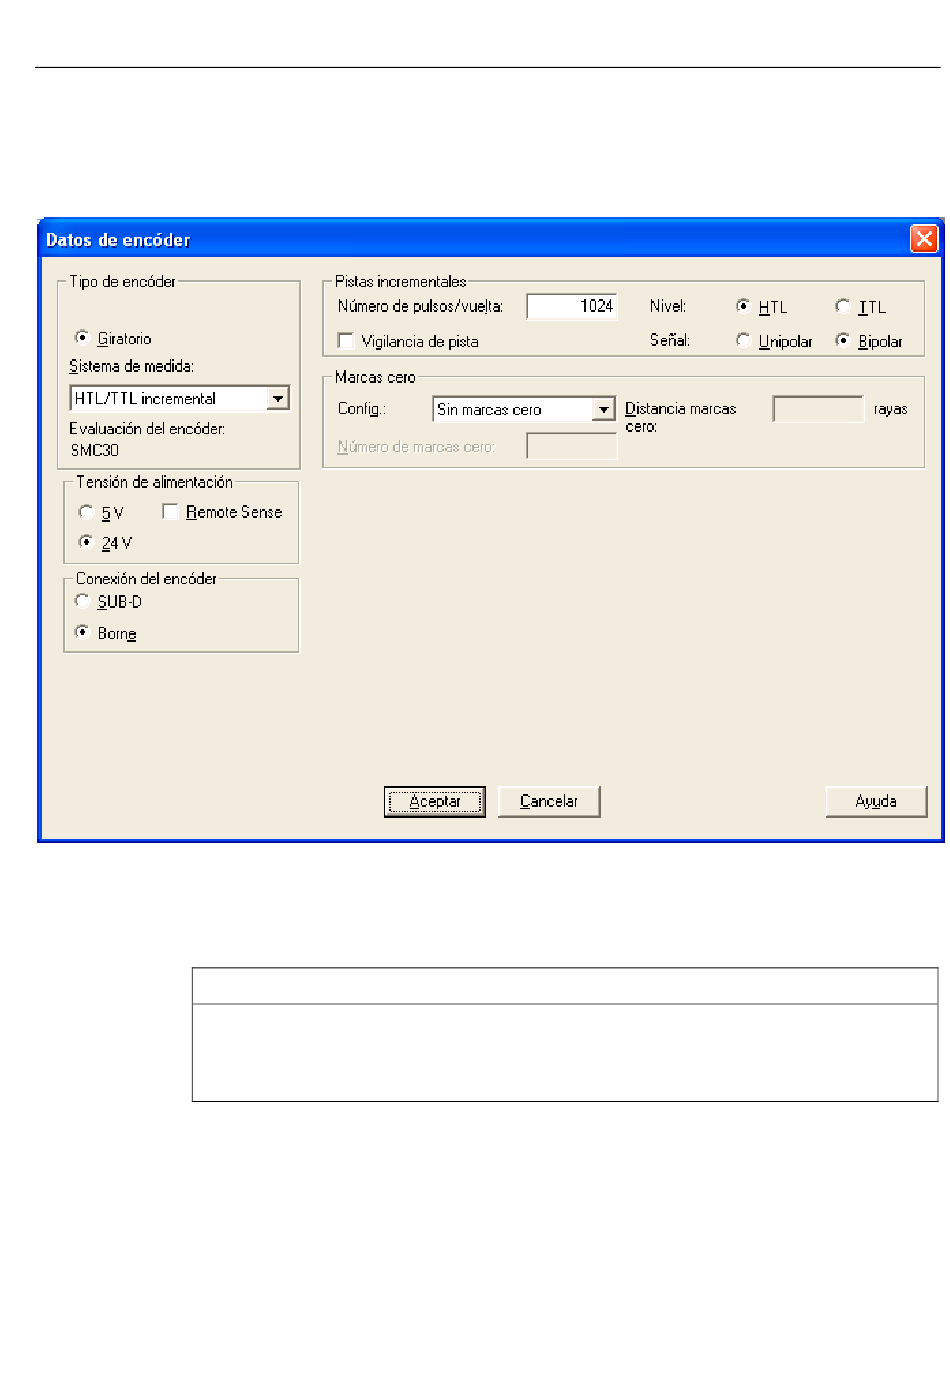Viewport: 950px width, 1398px height.
Task: Open the Config. zero marks dropdown
Action: pyautogui.click(x=604, y=409)
